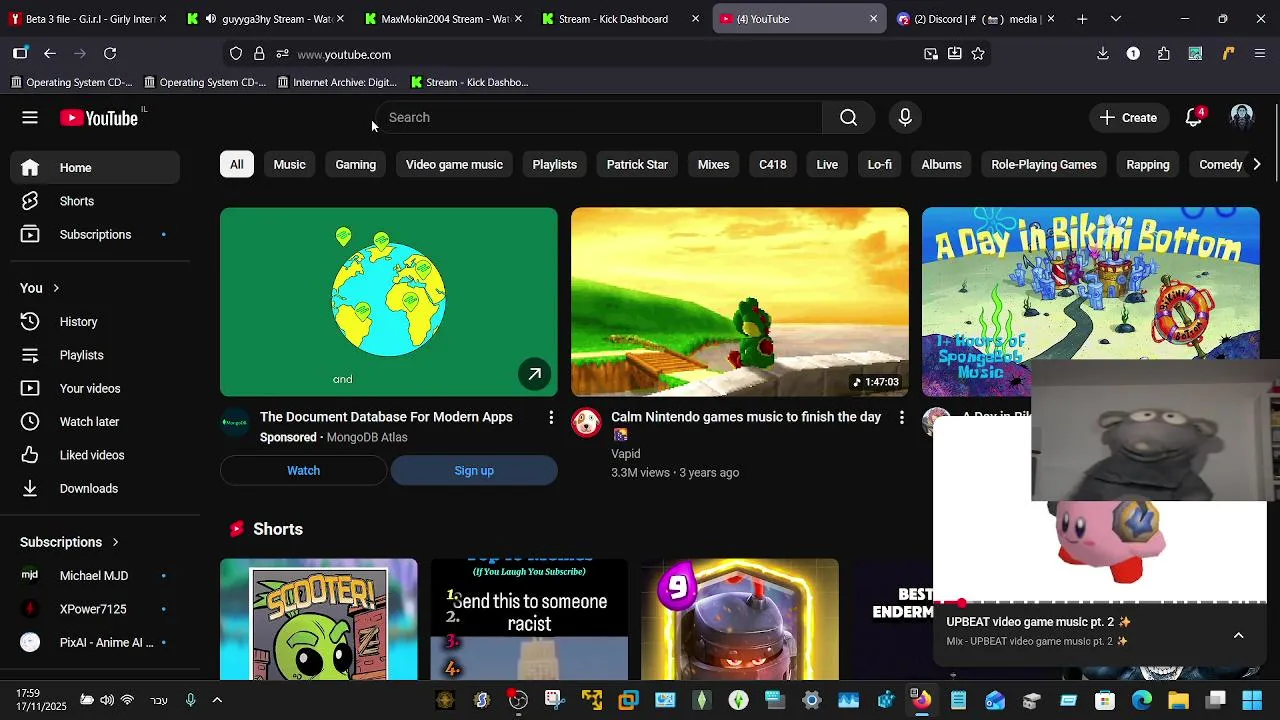Switch to the Discord browser tab
Image resolution: width=1280 pixels, height=720 pixels.
pyautogui.click(x=976, y=19)
